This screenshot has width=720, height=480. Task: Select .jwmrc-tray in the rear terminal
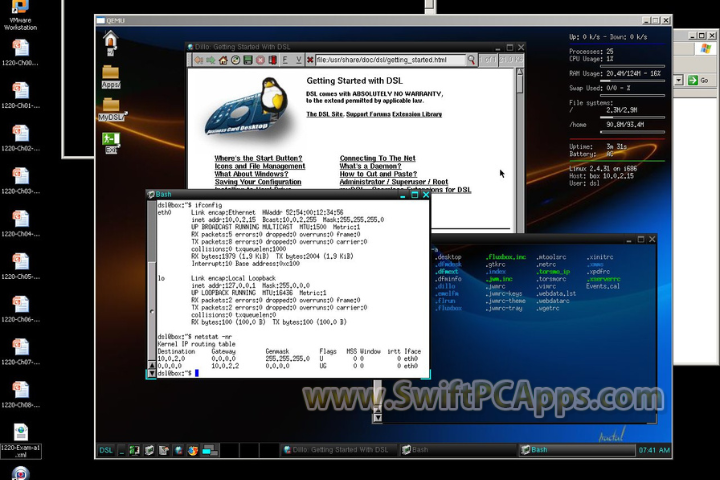(x=504, y=309)
